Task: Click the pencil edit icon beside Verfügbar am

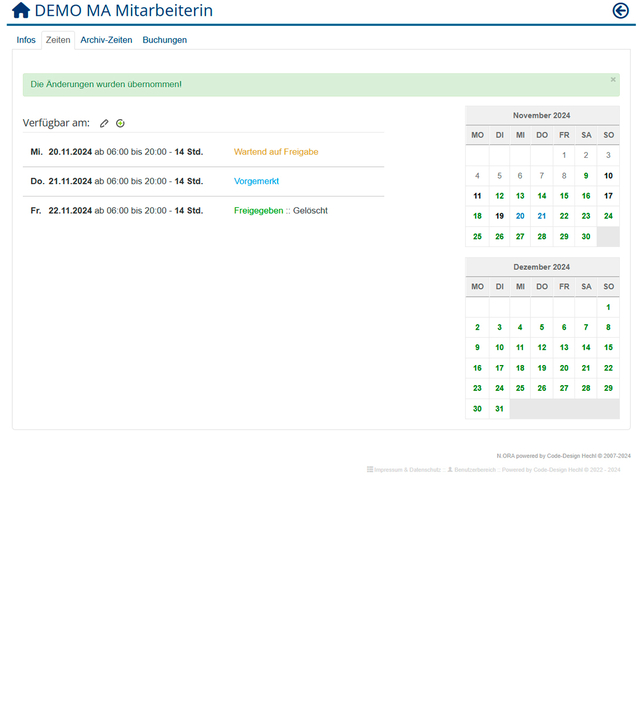Action: [104, 124]
